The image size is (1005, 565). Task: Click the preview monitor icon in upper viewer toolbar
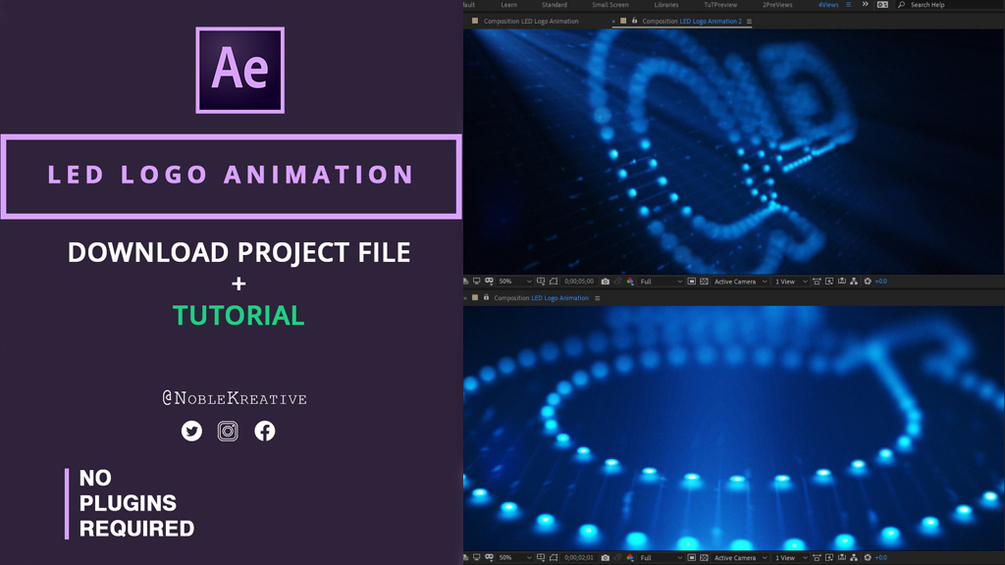pos(476,281)
